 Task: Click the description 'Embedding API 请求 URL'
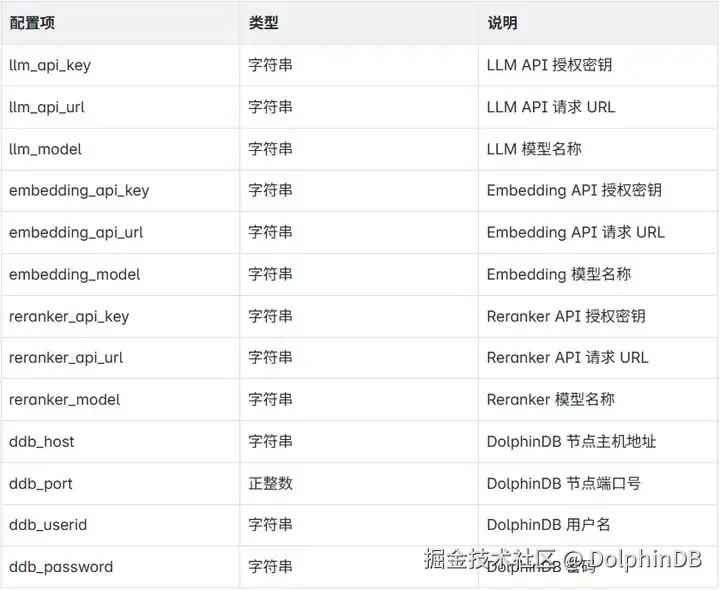click(x=576, y=232)
